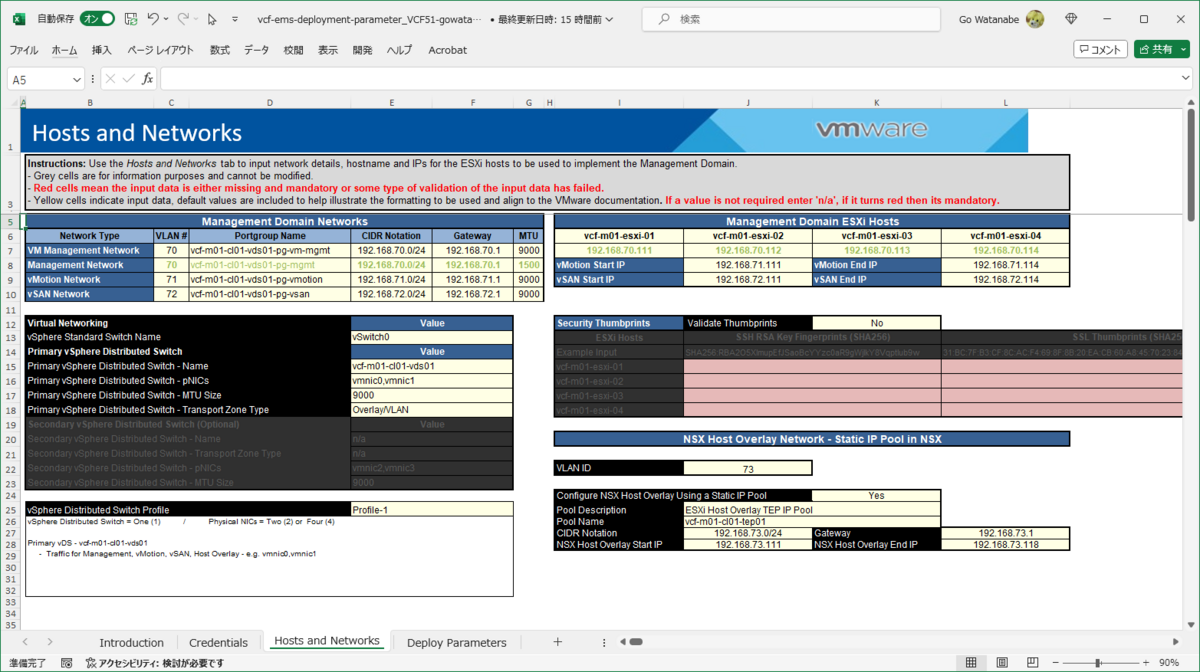
Task: Click the Go Watanabe account avatar
Action: (x=1035, y=19)
